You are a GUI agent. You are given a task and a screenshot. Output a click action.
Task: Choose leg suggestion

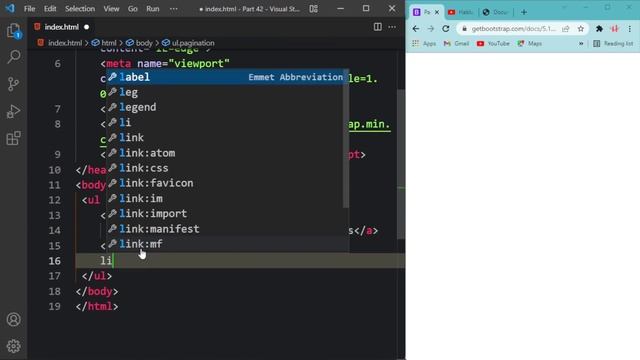point(227,92)
